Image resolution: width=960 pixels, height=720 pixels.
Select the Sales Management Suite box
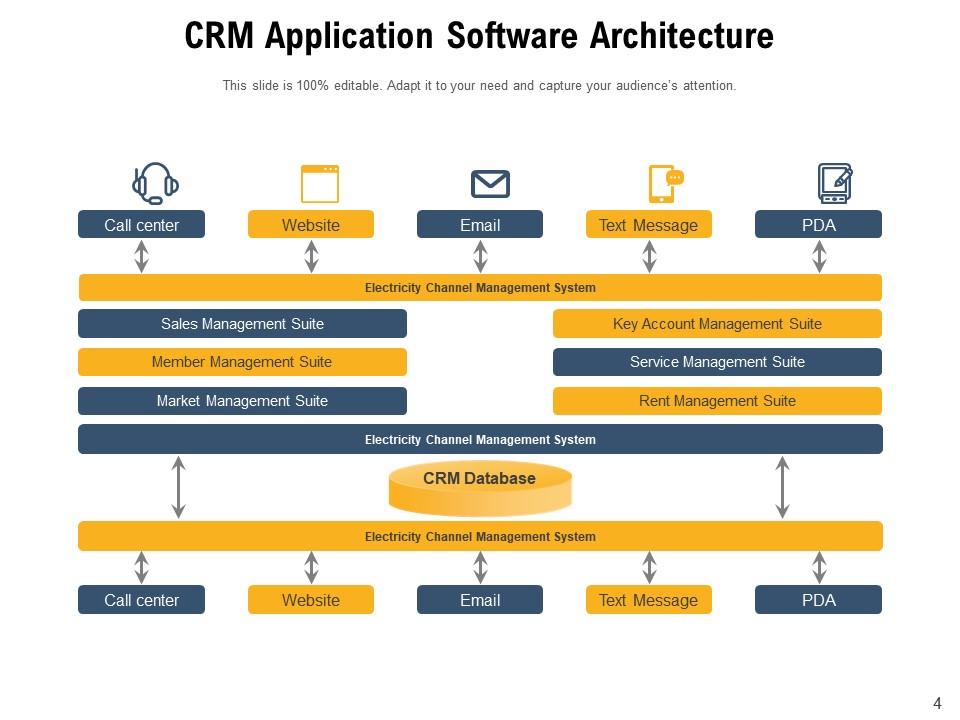[x=242, y=323]
